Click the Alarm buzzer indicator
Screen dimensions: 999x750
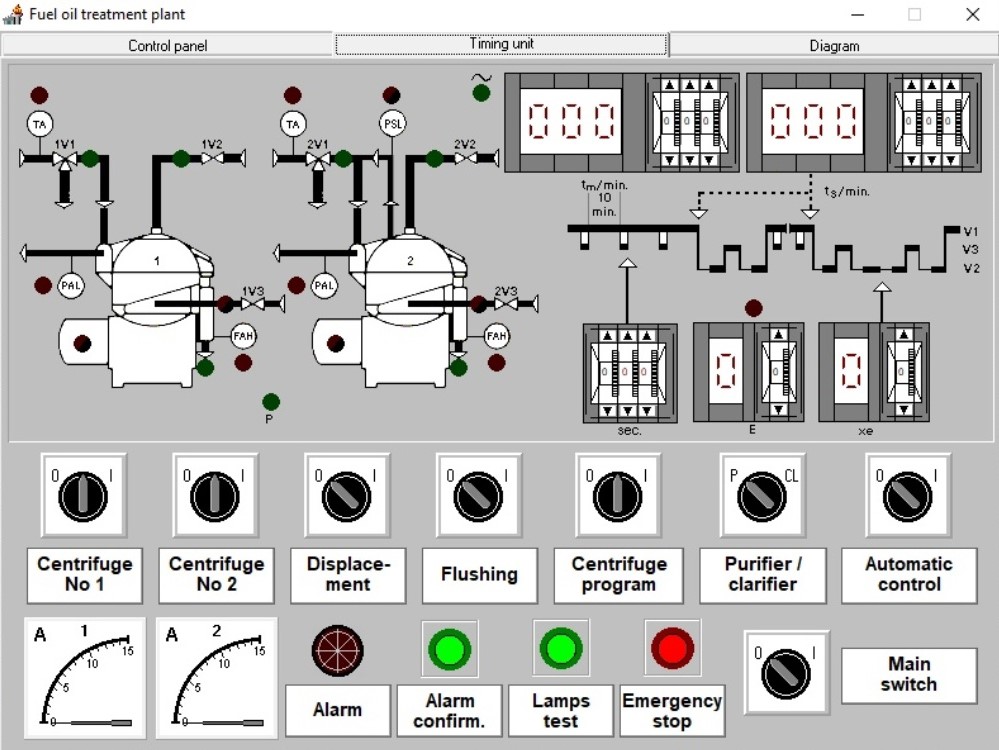pyautogui.click(x=338, y=651)
